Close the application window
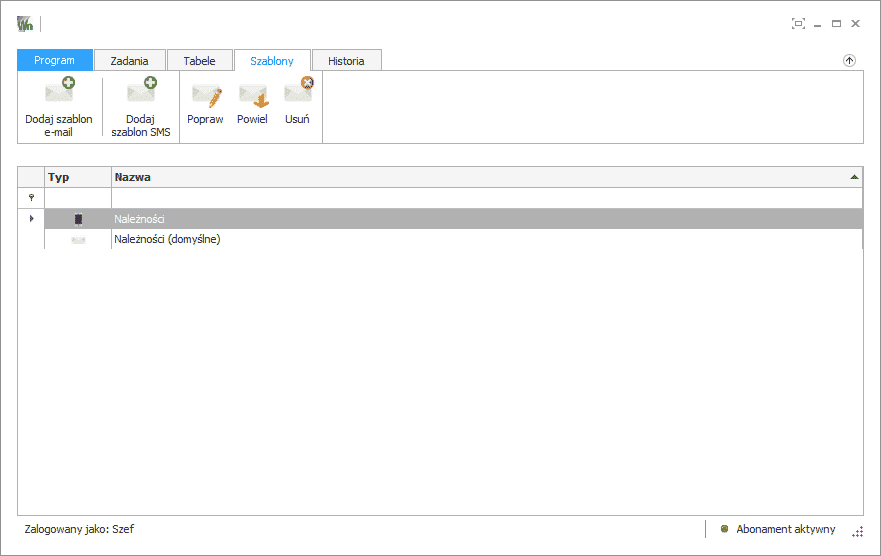 pyautogui.click(x=855, y=24)
